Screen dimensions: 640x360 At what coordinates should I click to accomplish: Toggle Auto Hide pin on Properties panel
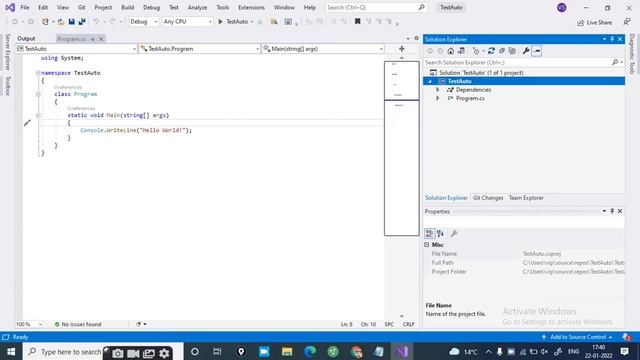point(612,211)
